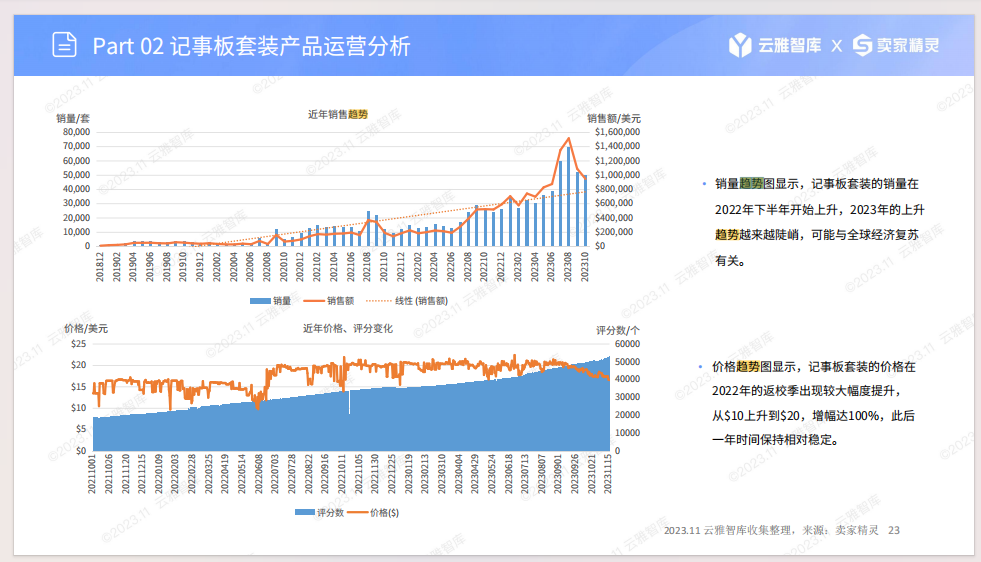The height and width of the screenshot is (562, 981).
Task: Click the 云雅智库 brand name in the header
Action: [789, 45]
